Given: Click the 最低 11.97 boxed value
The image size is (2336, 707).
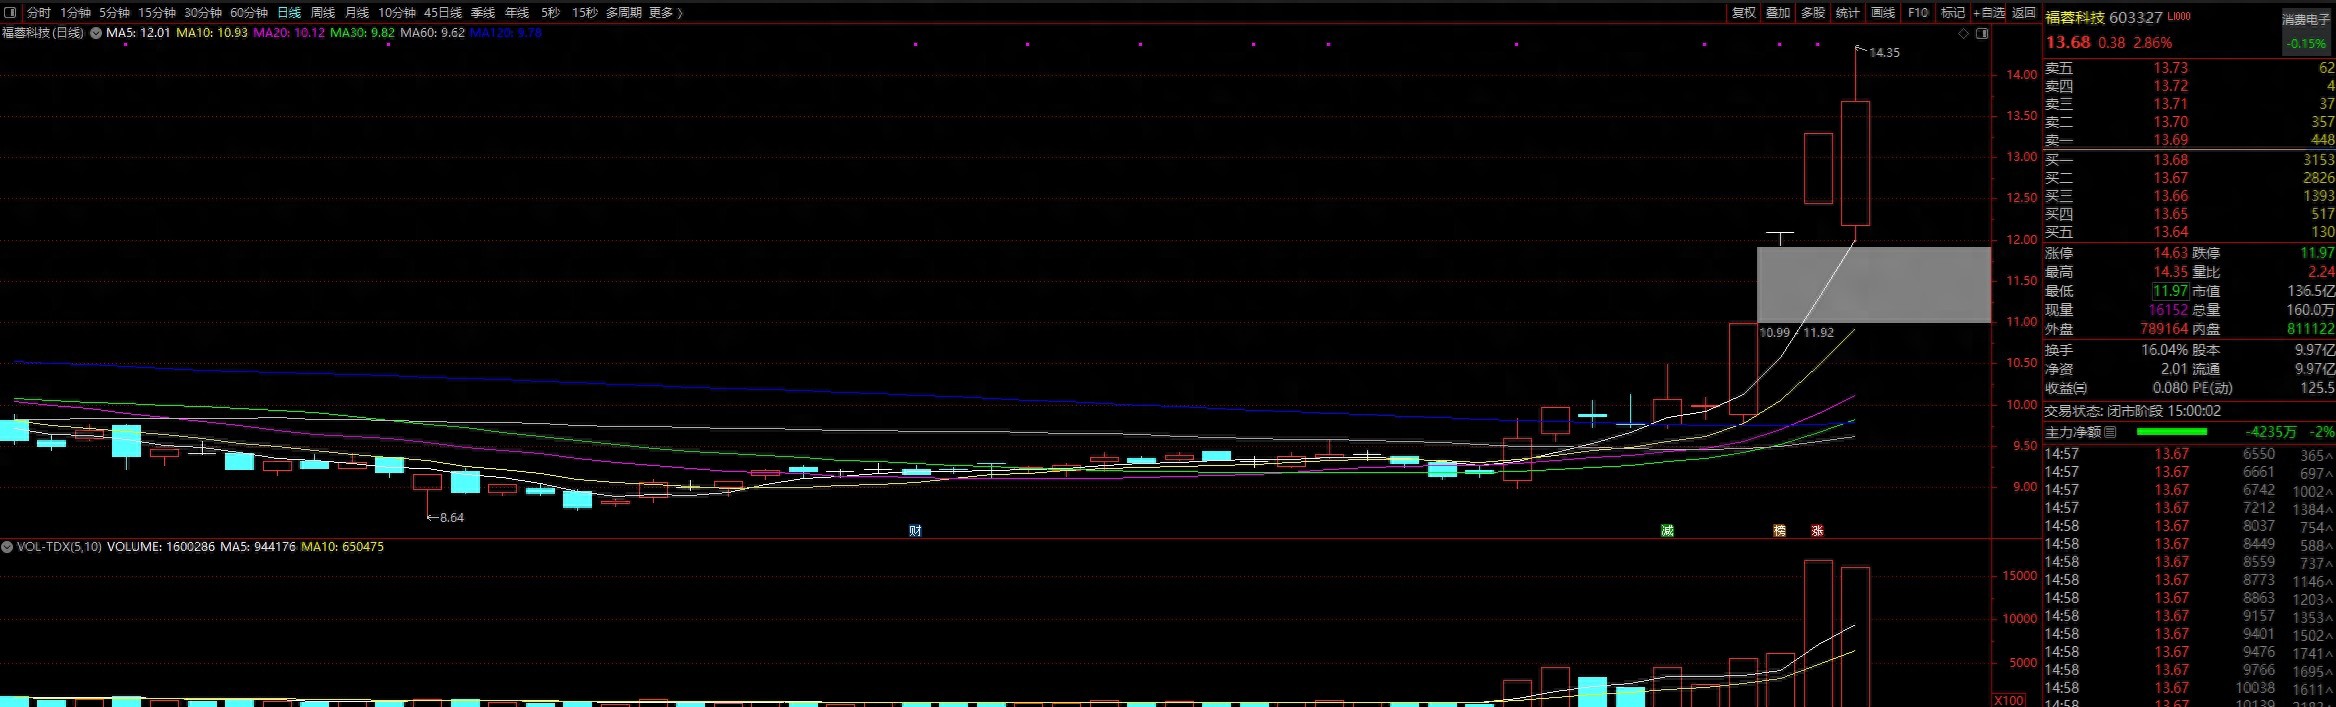Looking at the screenshot, I should [x=2170, y=291].
